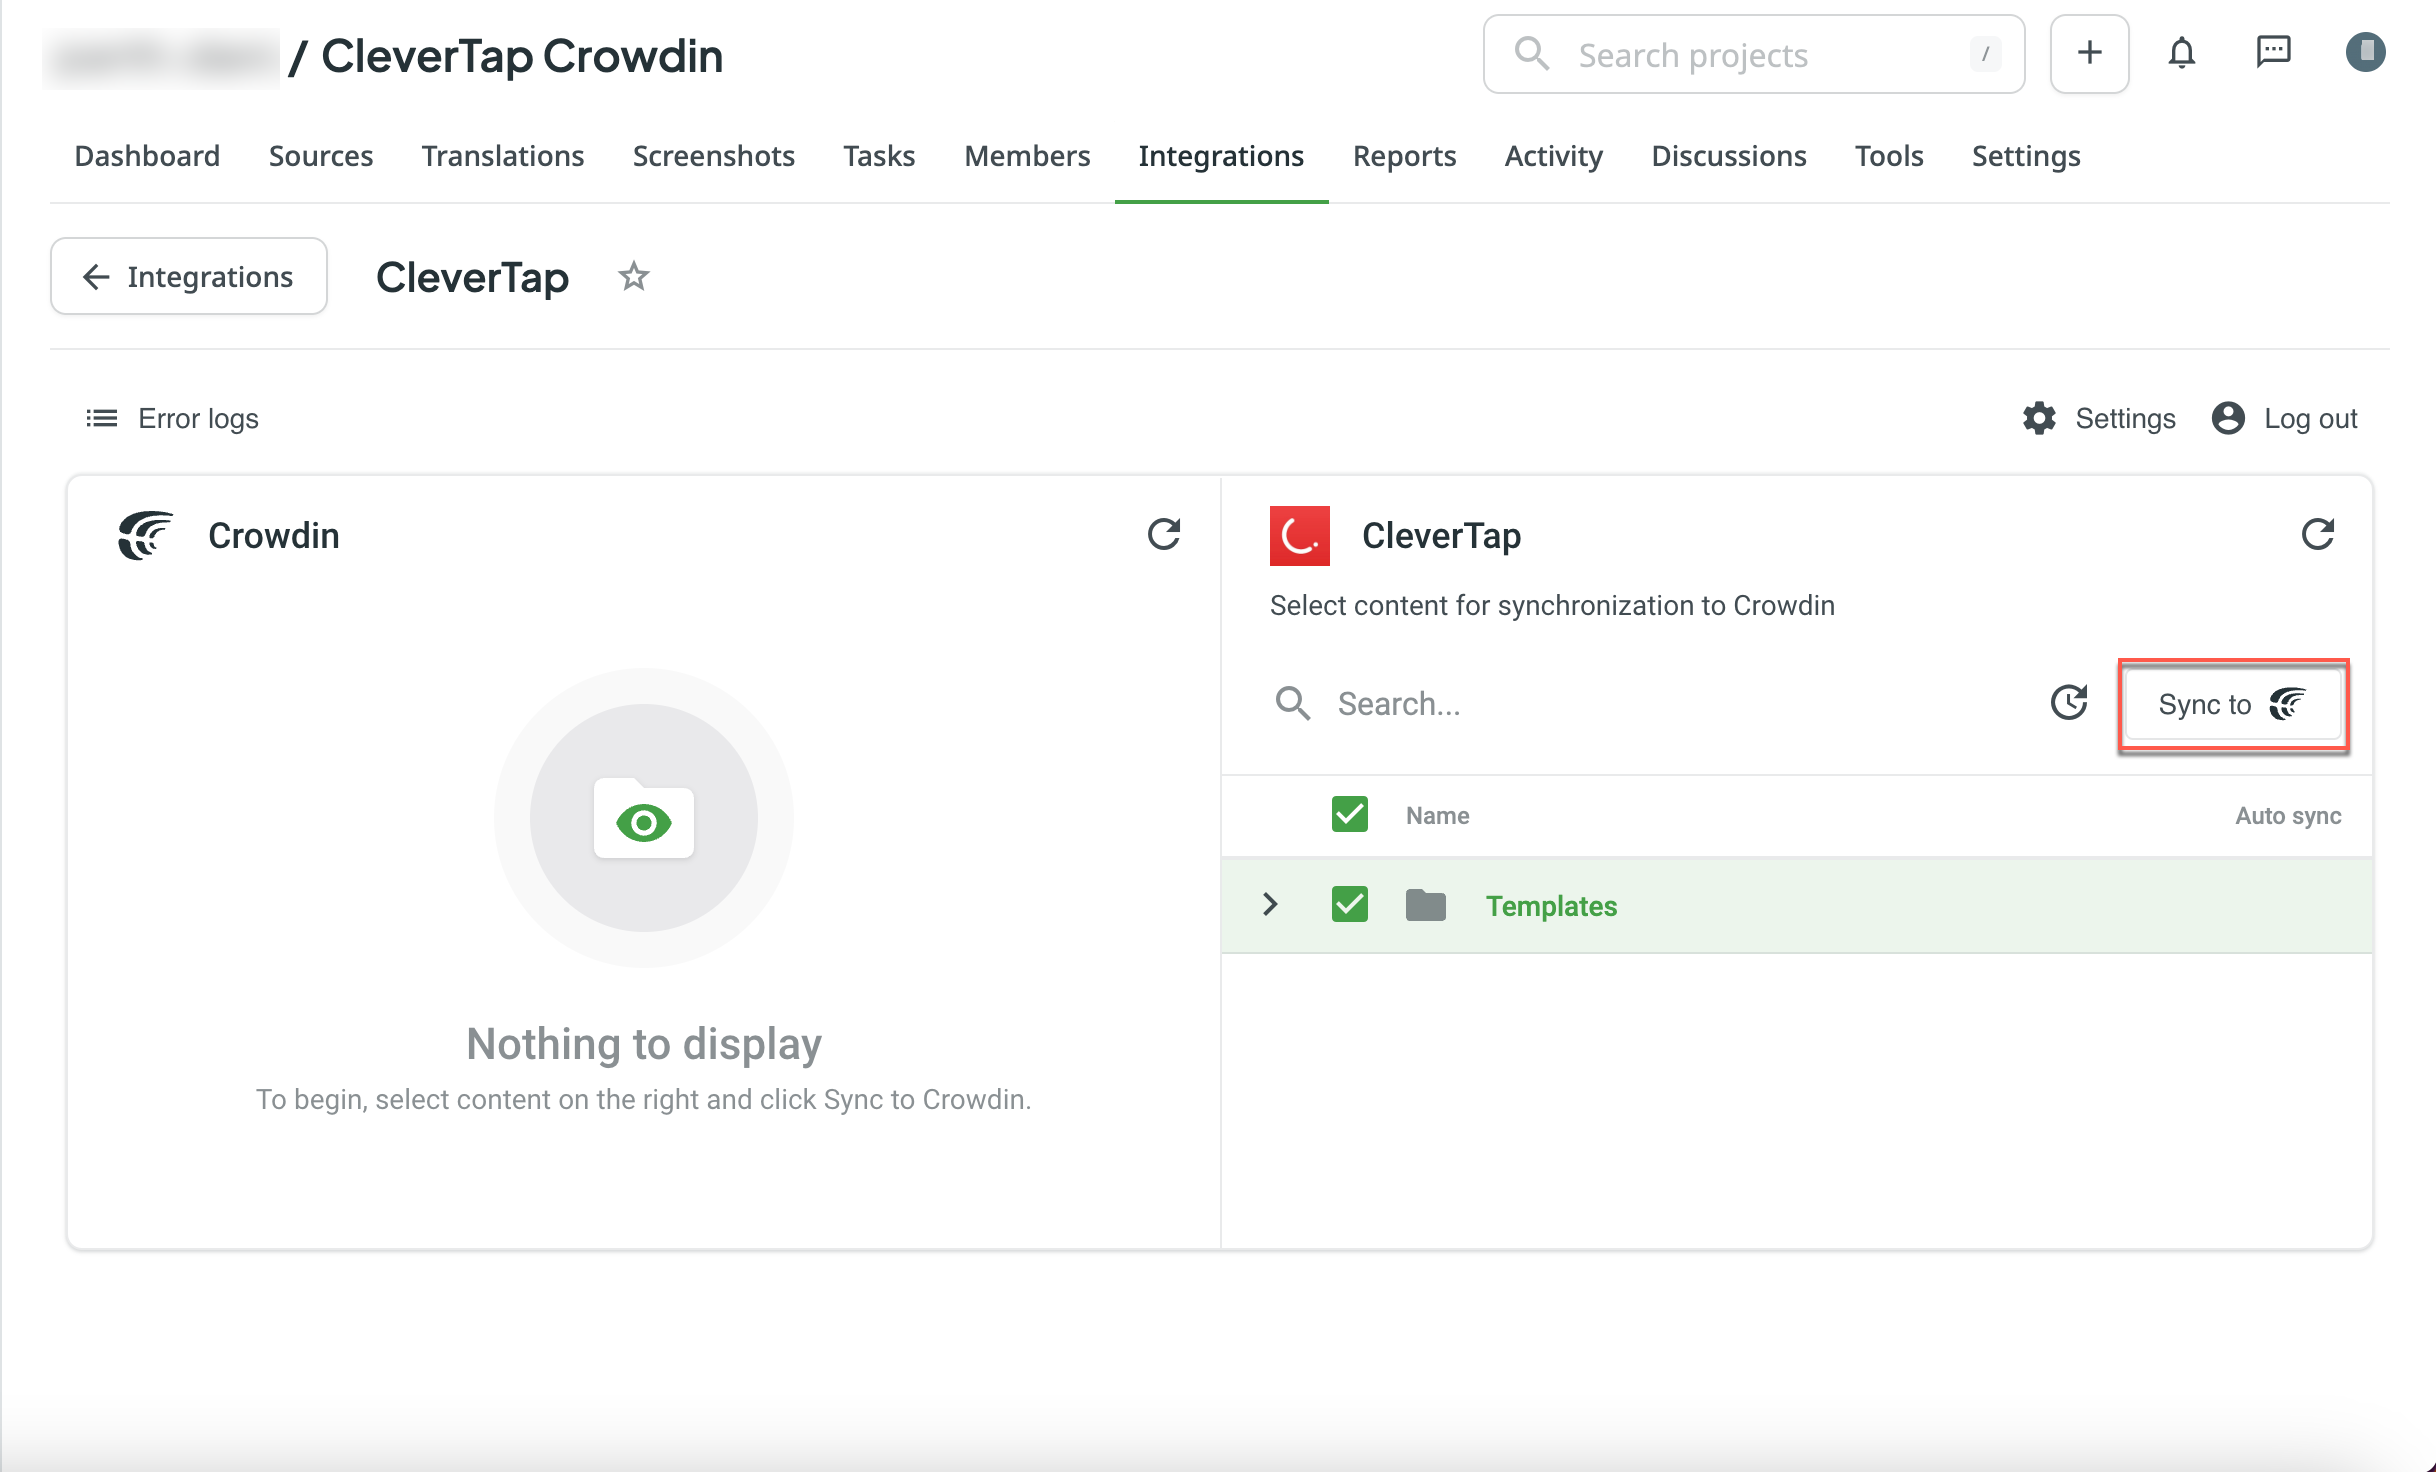Click the Auto sync column header
This screenshot has height=1472, width=2436.
coord(2288,815)
